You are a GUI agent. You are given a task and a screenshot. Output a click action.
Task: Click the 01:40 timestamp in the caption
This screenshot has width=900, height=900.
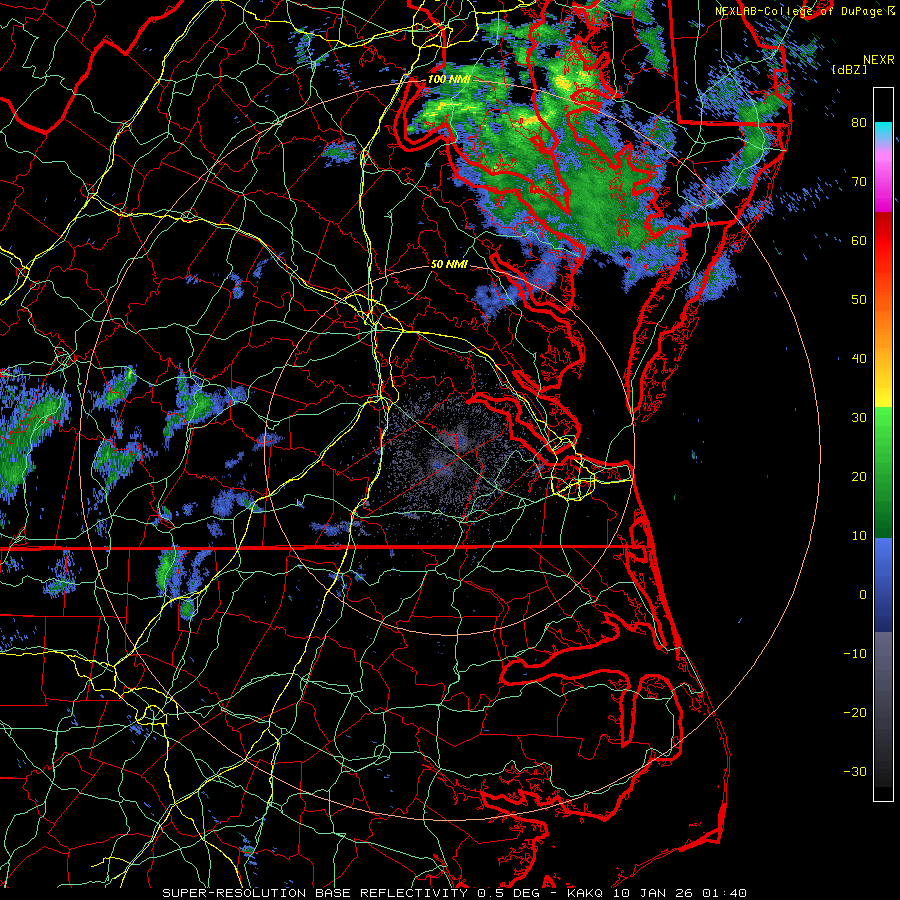point(724,893)
